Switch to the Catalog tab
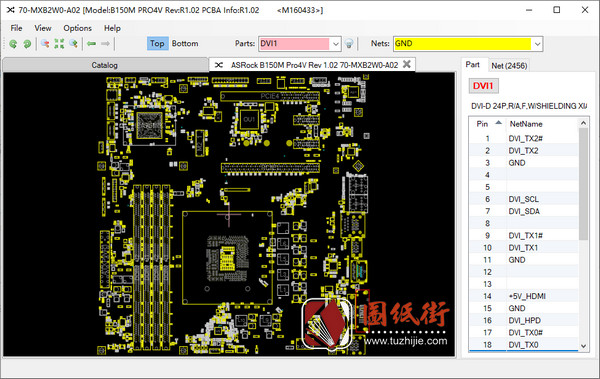Viewport: 600px width, 379px height. tap(104, 65)
